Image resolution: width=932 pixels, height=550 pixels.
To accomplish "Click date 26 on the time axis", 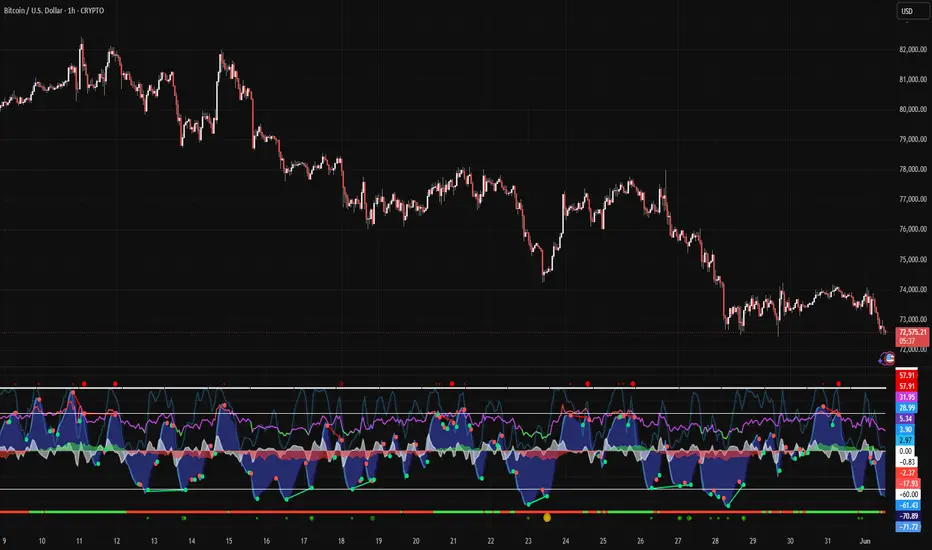I will (x=641, y=541).
